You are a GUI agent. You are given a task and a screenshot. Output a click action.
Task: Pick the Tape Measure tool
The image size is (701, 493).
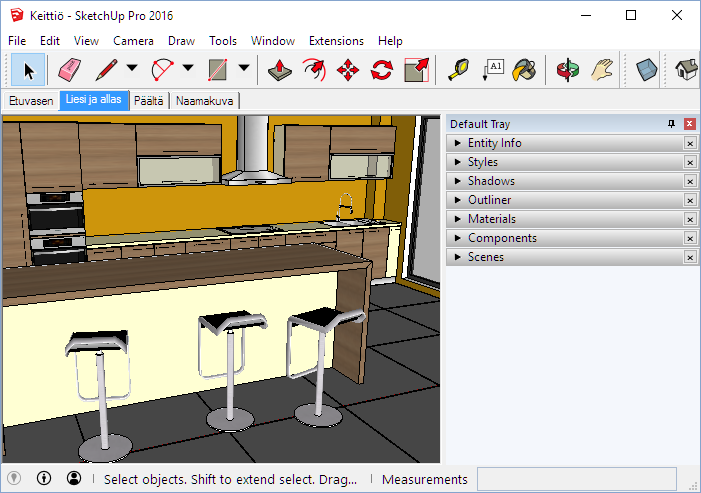pyautogui.click(x=459, y=70)
